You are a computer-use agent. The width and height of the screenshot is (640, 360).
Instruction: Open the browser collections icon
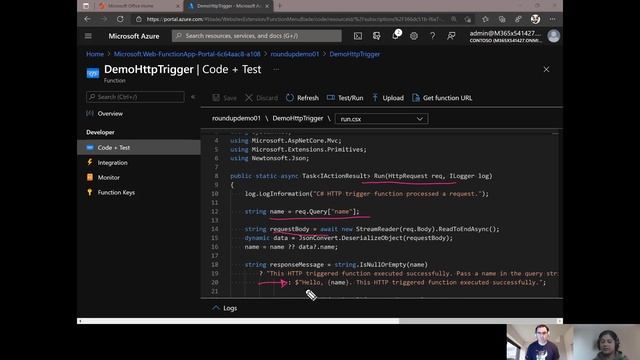pos(502,19)
